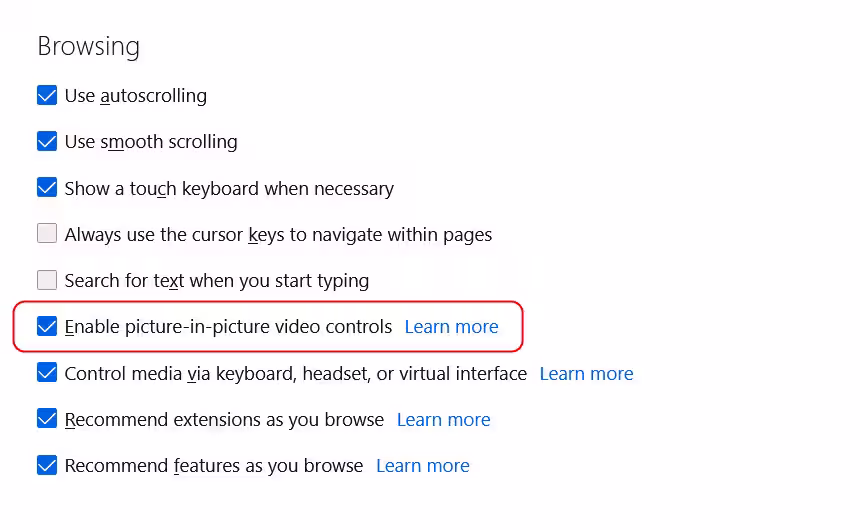
Task: Untick the Recommend features checkbox
Action: [47, 465]
